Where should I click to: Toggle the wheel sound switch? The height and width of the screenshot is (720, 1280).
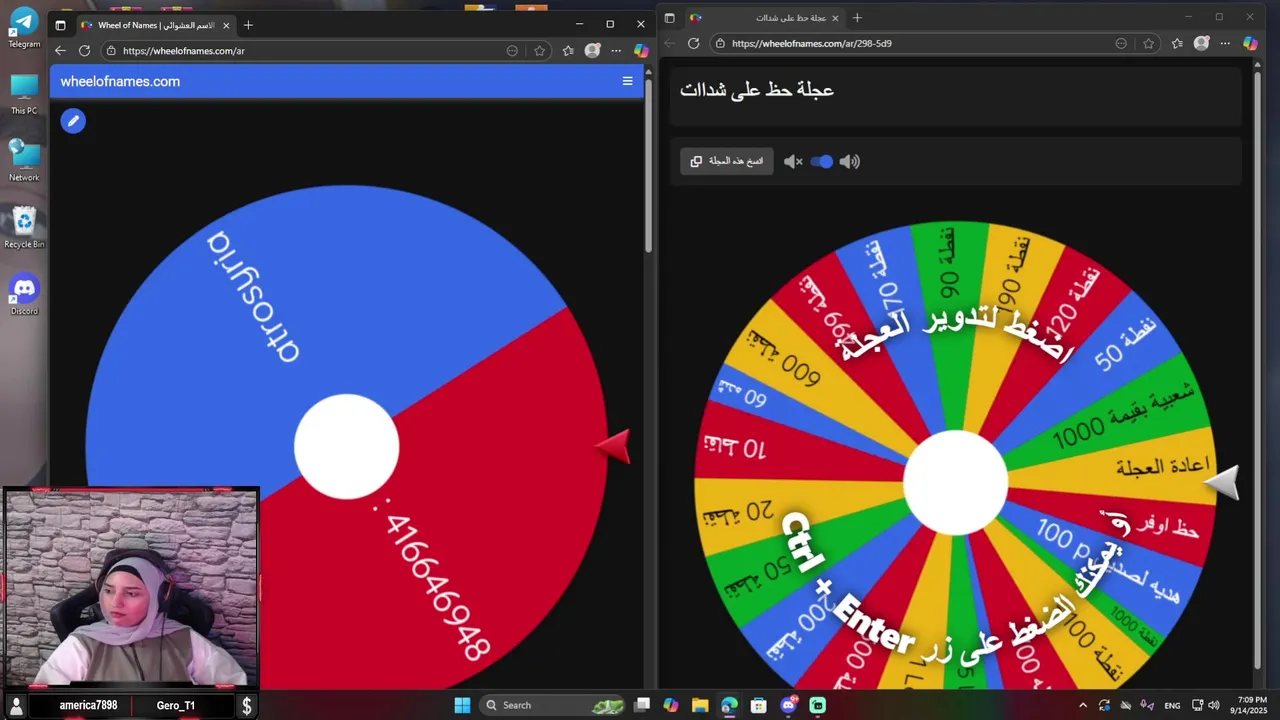point(821,162)
